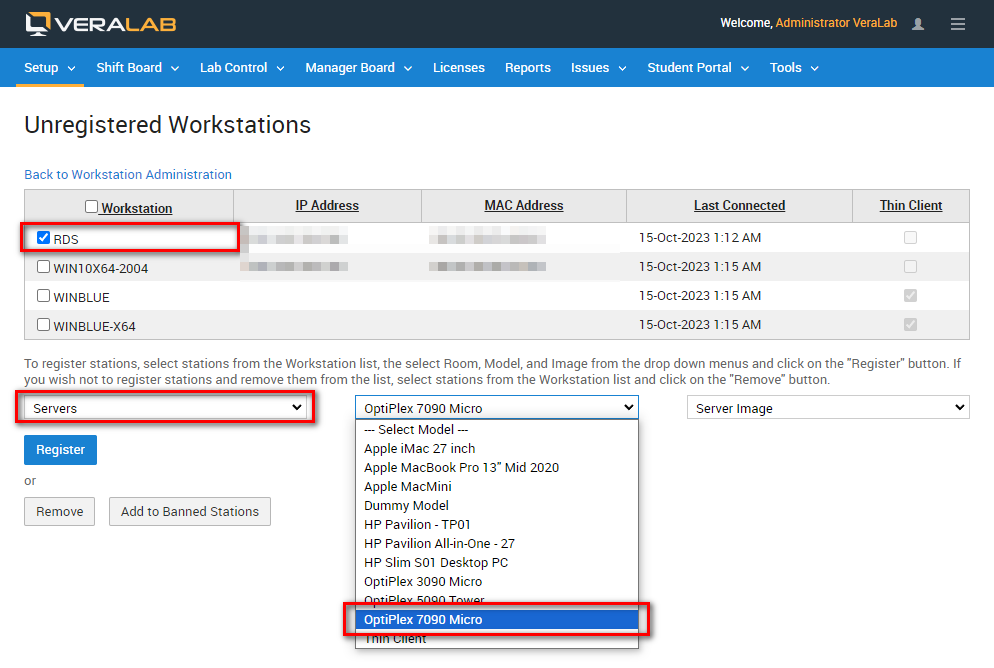This screenshot has width=994, height=668.
Task: Open the user profile icon
Action: [x=917, y=24]
